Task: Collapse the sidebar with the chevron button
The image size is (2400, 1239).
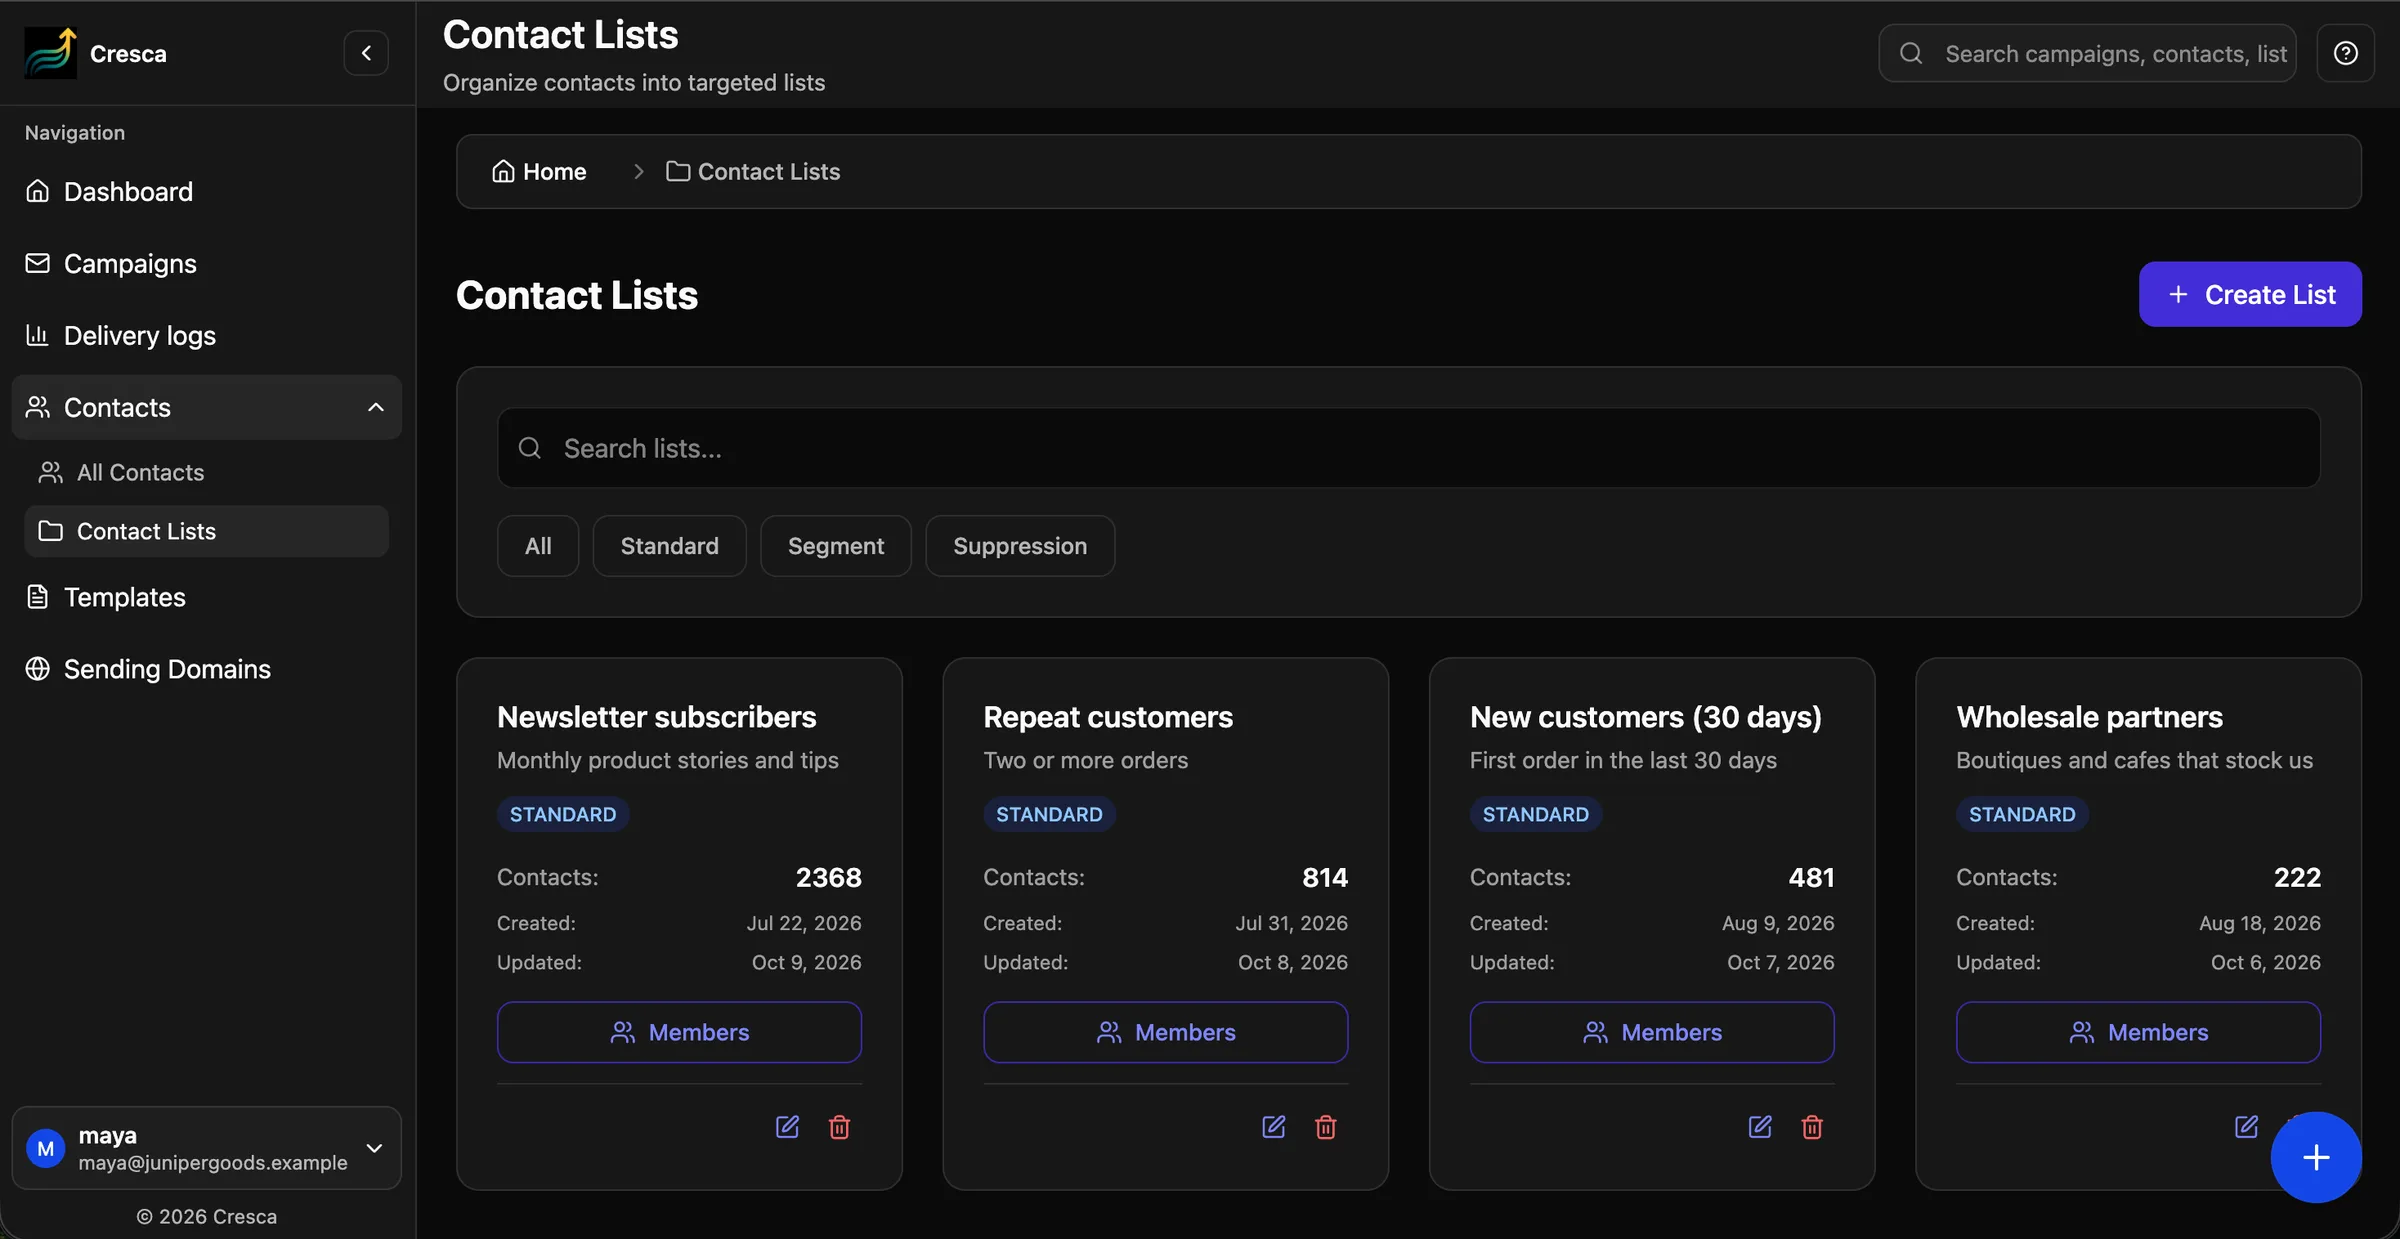Action: [x=366, y=53]
